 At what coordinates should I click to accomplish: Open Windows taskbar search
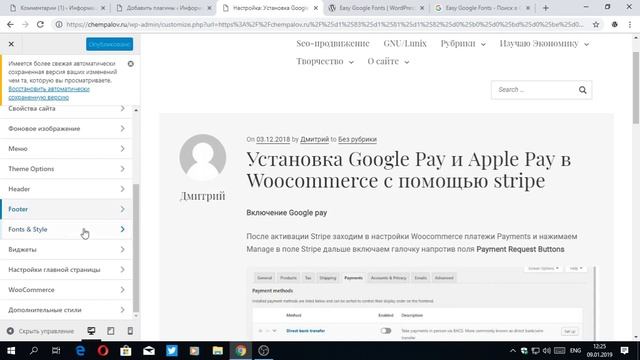[34, 351]
